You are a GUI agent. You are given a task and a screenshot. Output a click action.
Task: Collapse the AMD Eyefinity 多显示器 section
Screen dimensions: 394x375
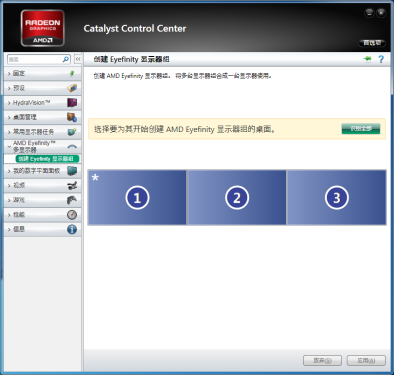pyautogui.click(x=42, y=146)
